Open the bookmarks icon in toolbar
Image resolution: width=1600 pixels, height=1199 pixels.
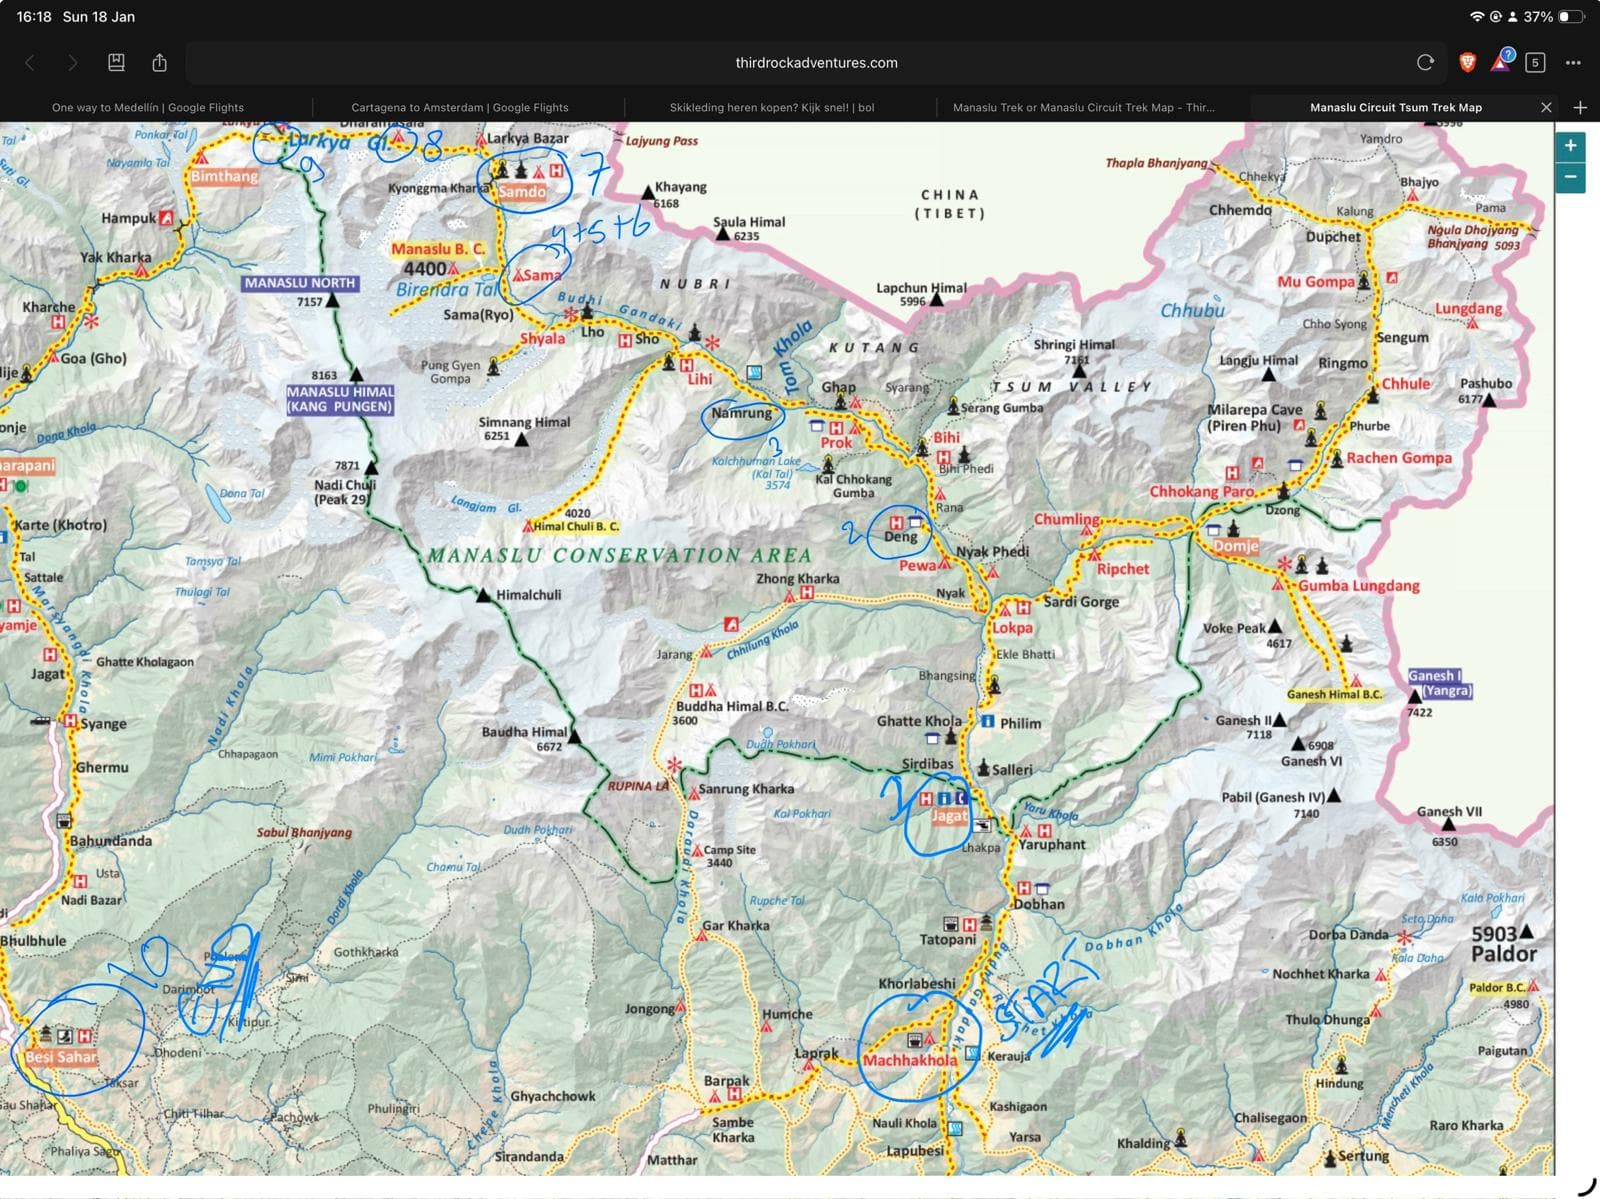coord(116,62)
